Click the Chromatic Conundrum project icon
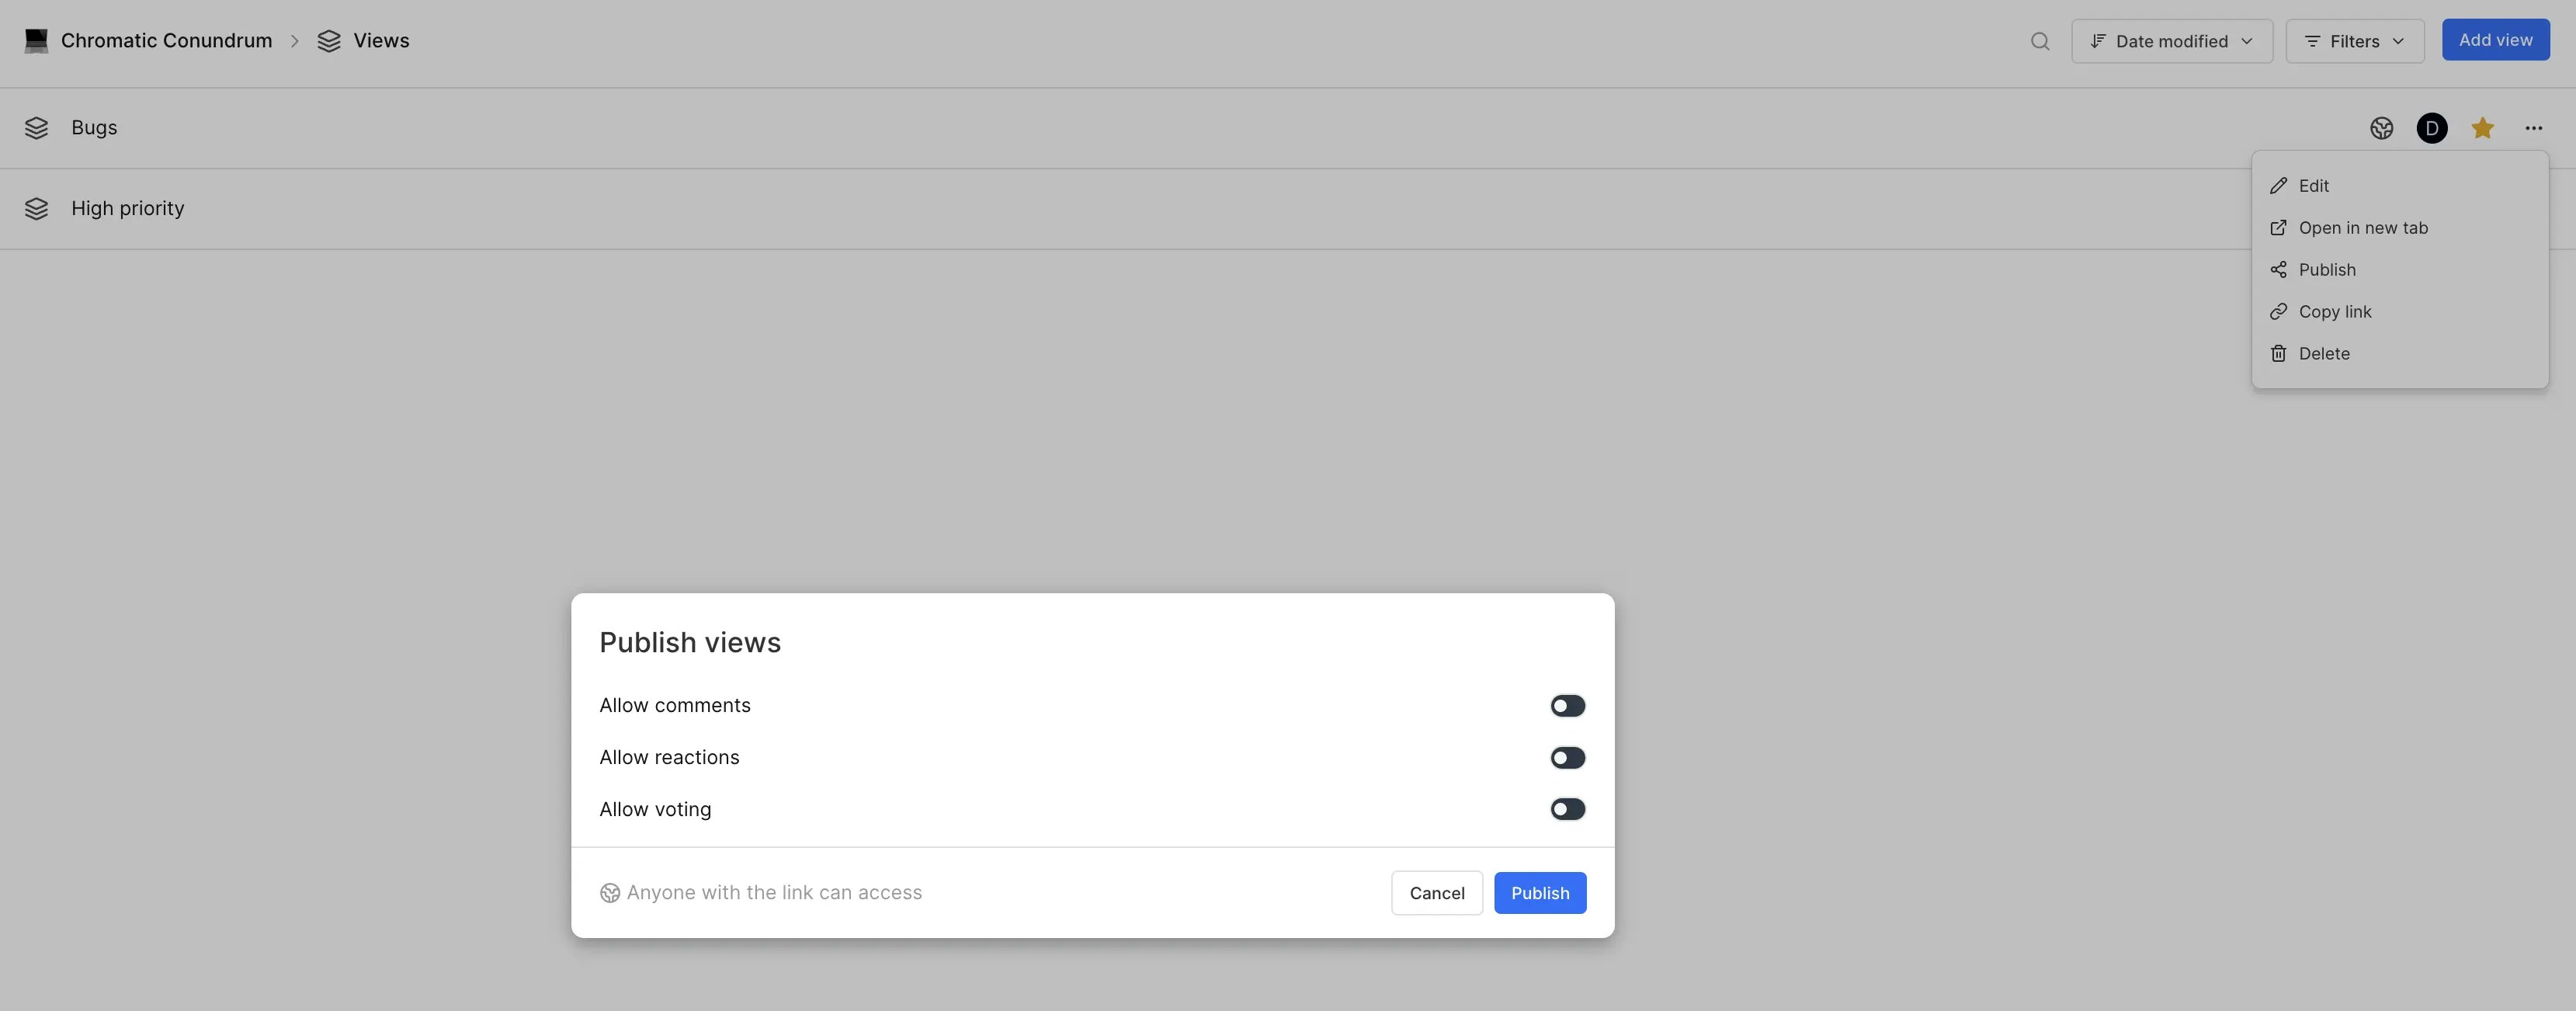2576x1011 pixels. point(37,40)
